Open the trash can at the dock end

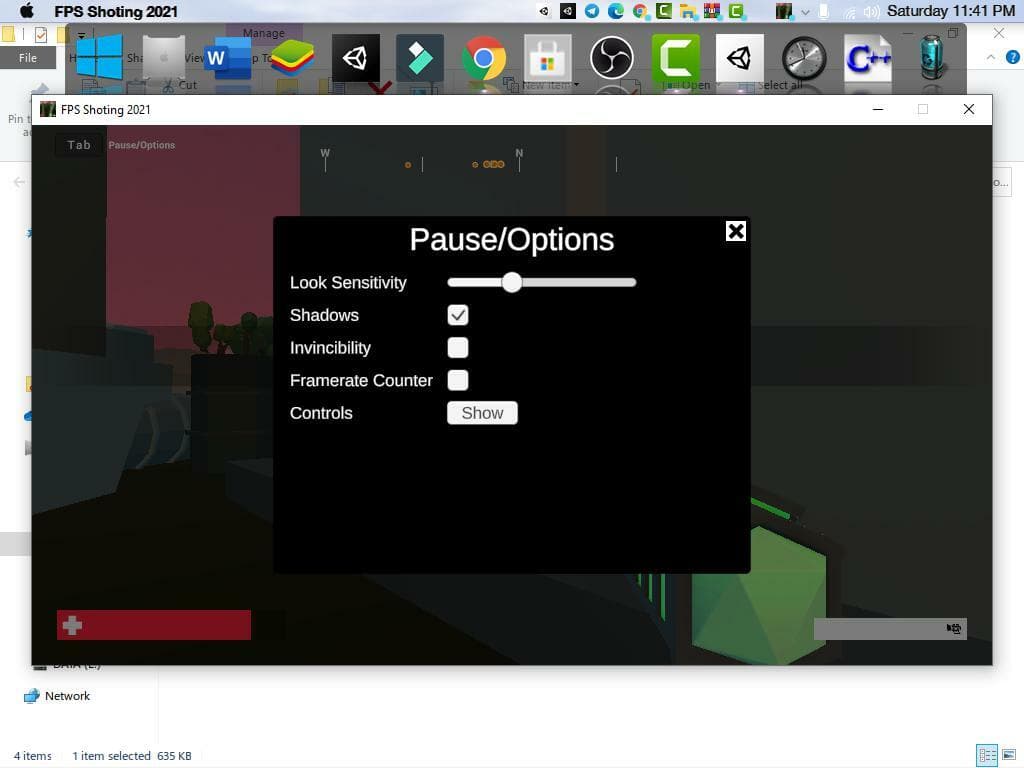click(x=932, y=57)
